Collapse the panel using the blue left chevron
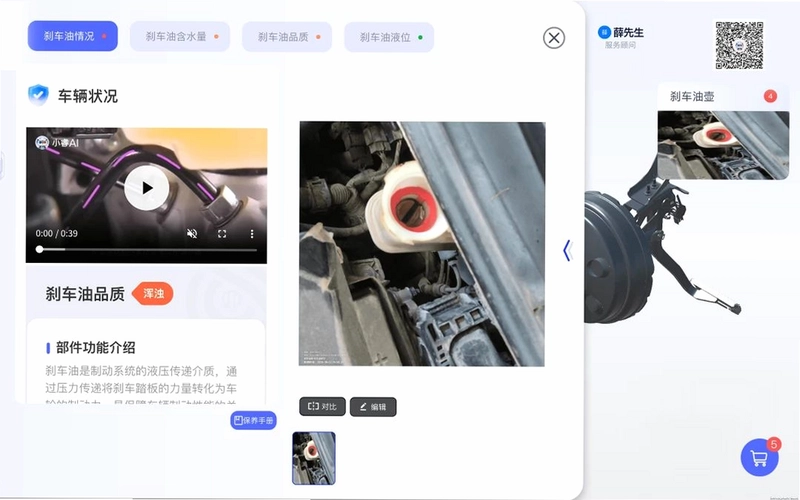 click(x=567, y=251)
